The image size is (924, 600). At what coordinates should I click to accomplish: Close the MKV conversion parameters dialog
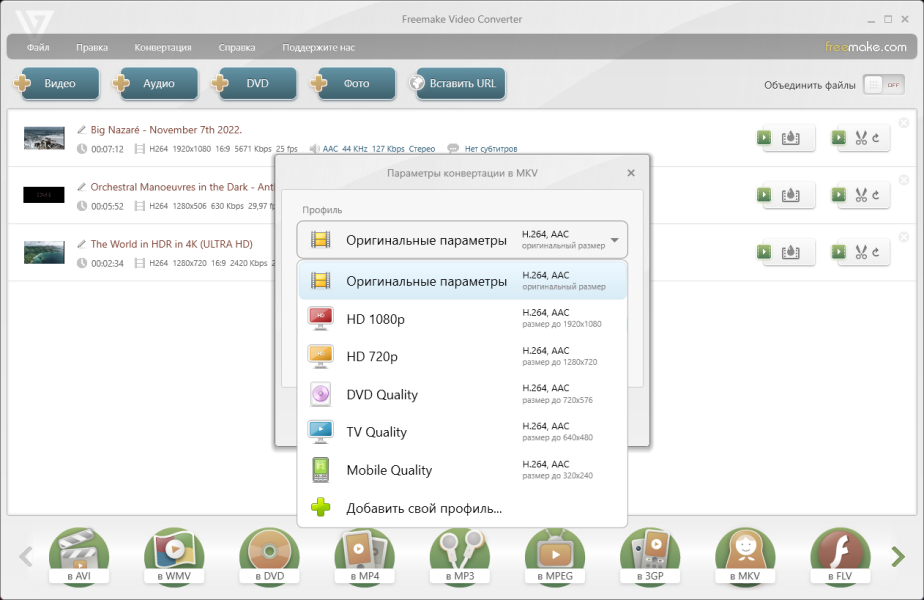[631, 173]
